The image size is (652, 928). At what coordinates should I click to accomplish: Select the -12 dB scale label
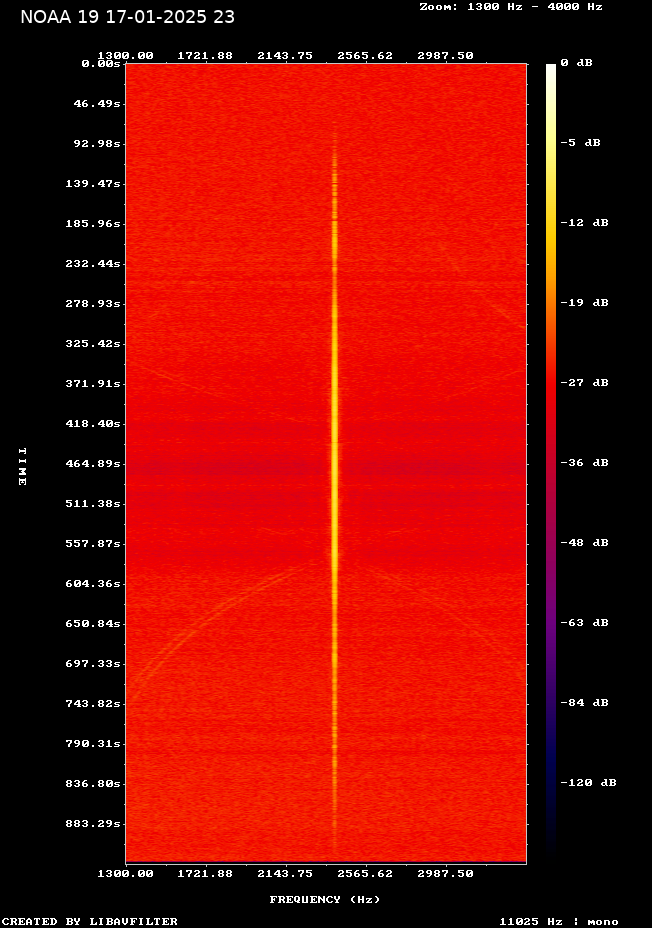click(585, 223)
